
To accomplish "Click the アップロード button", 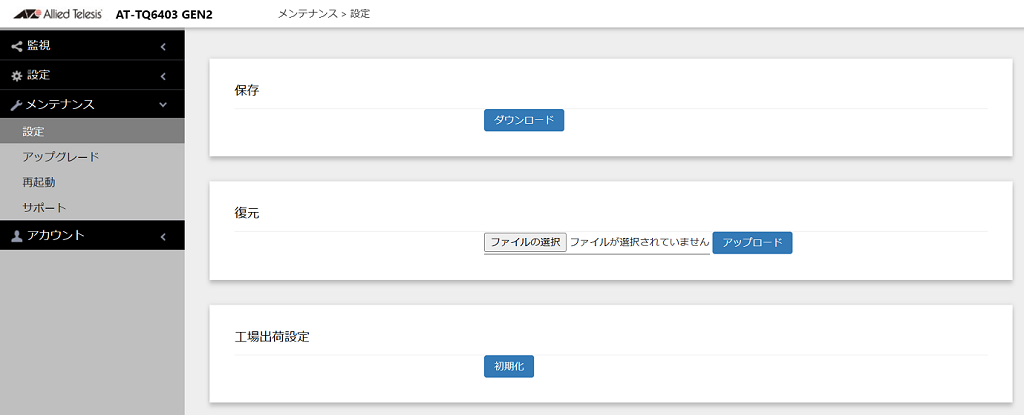I will 752,242.
